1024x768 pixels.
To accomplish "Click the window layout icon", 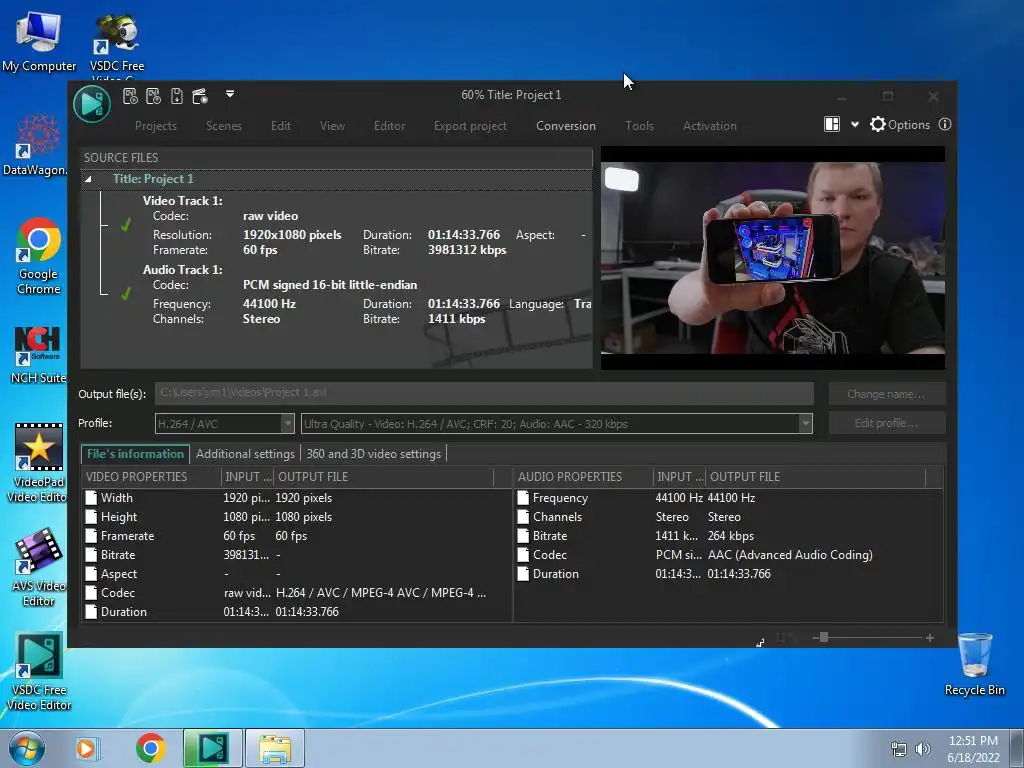I will pos(832,124).
